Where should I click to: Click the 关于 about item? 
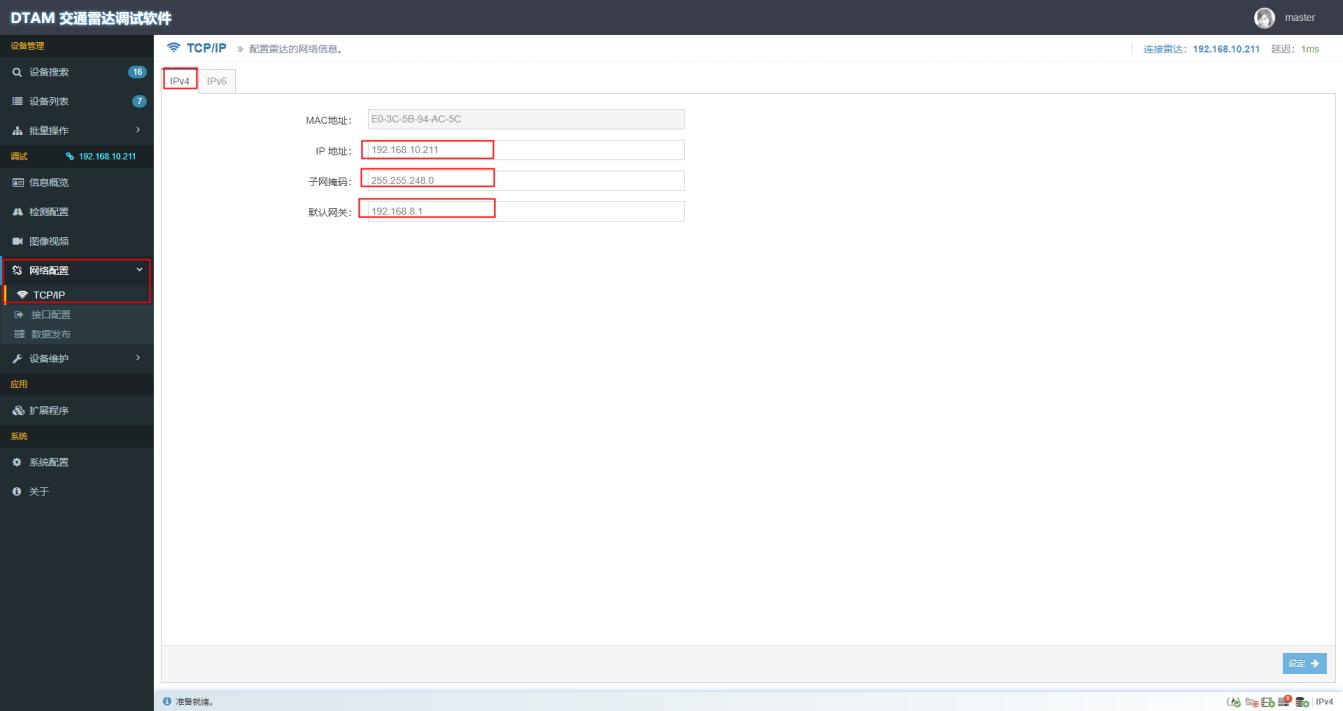(x=38, y=491)
